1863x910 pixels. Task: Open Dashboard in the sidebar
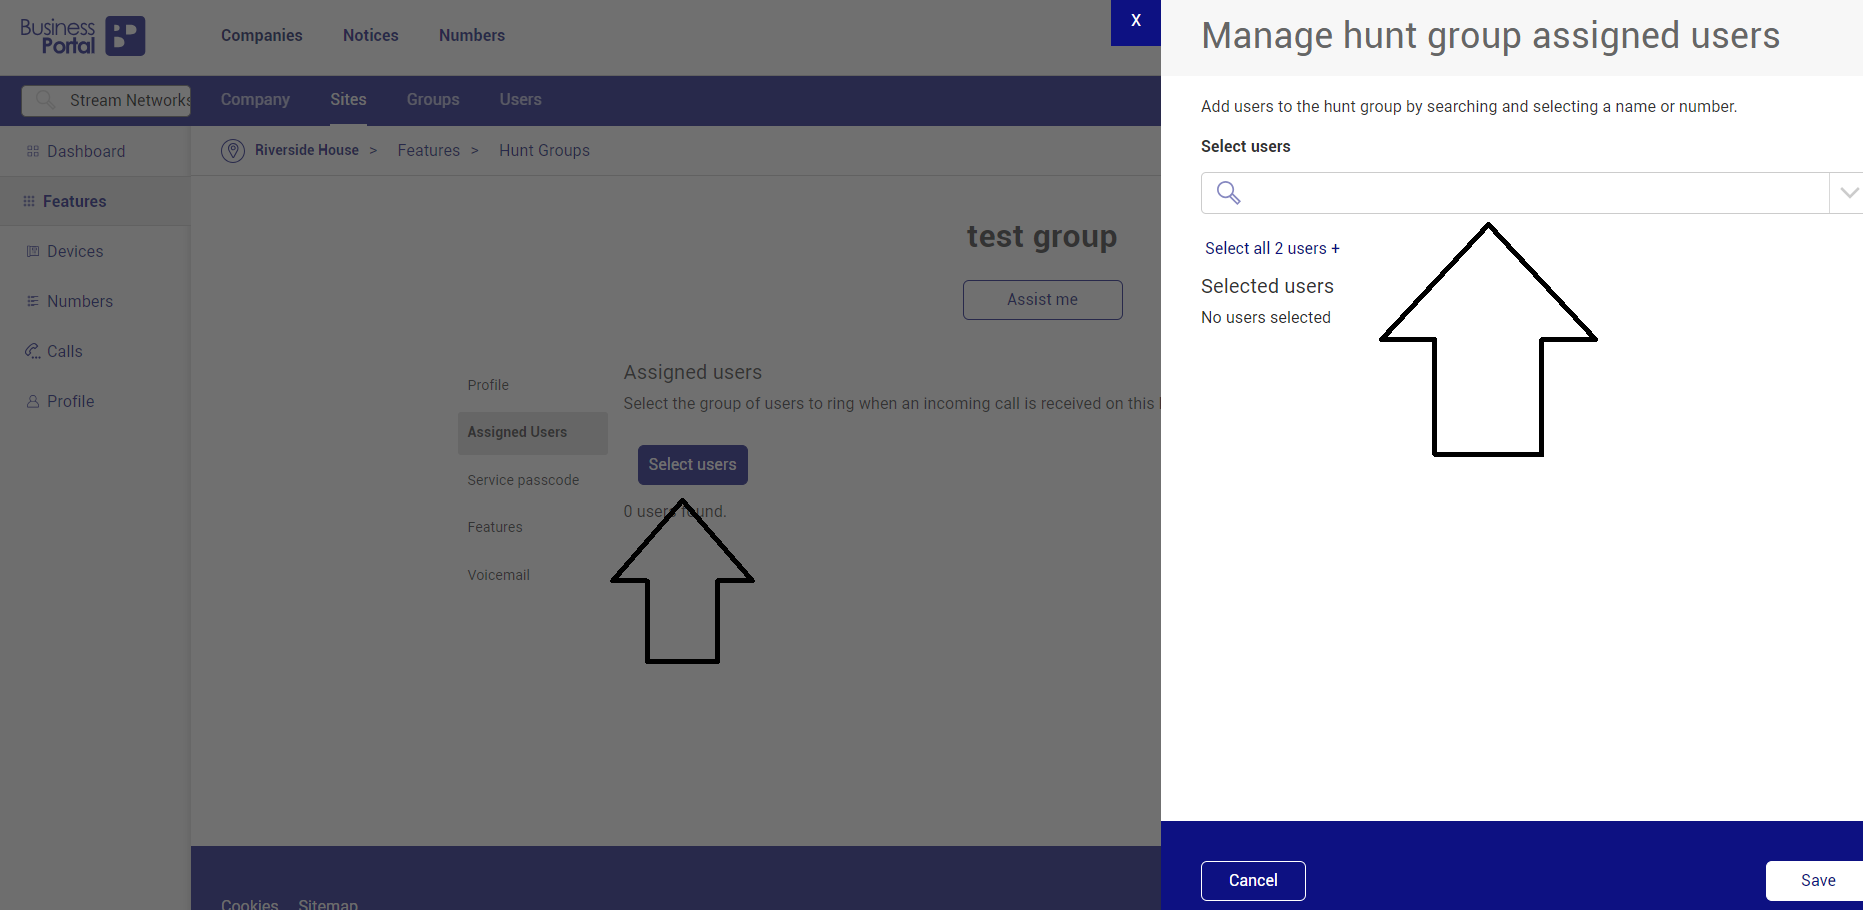coord(86,151)
